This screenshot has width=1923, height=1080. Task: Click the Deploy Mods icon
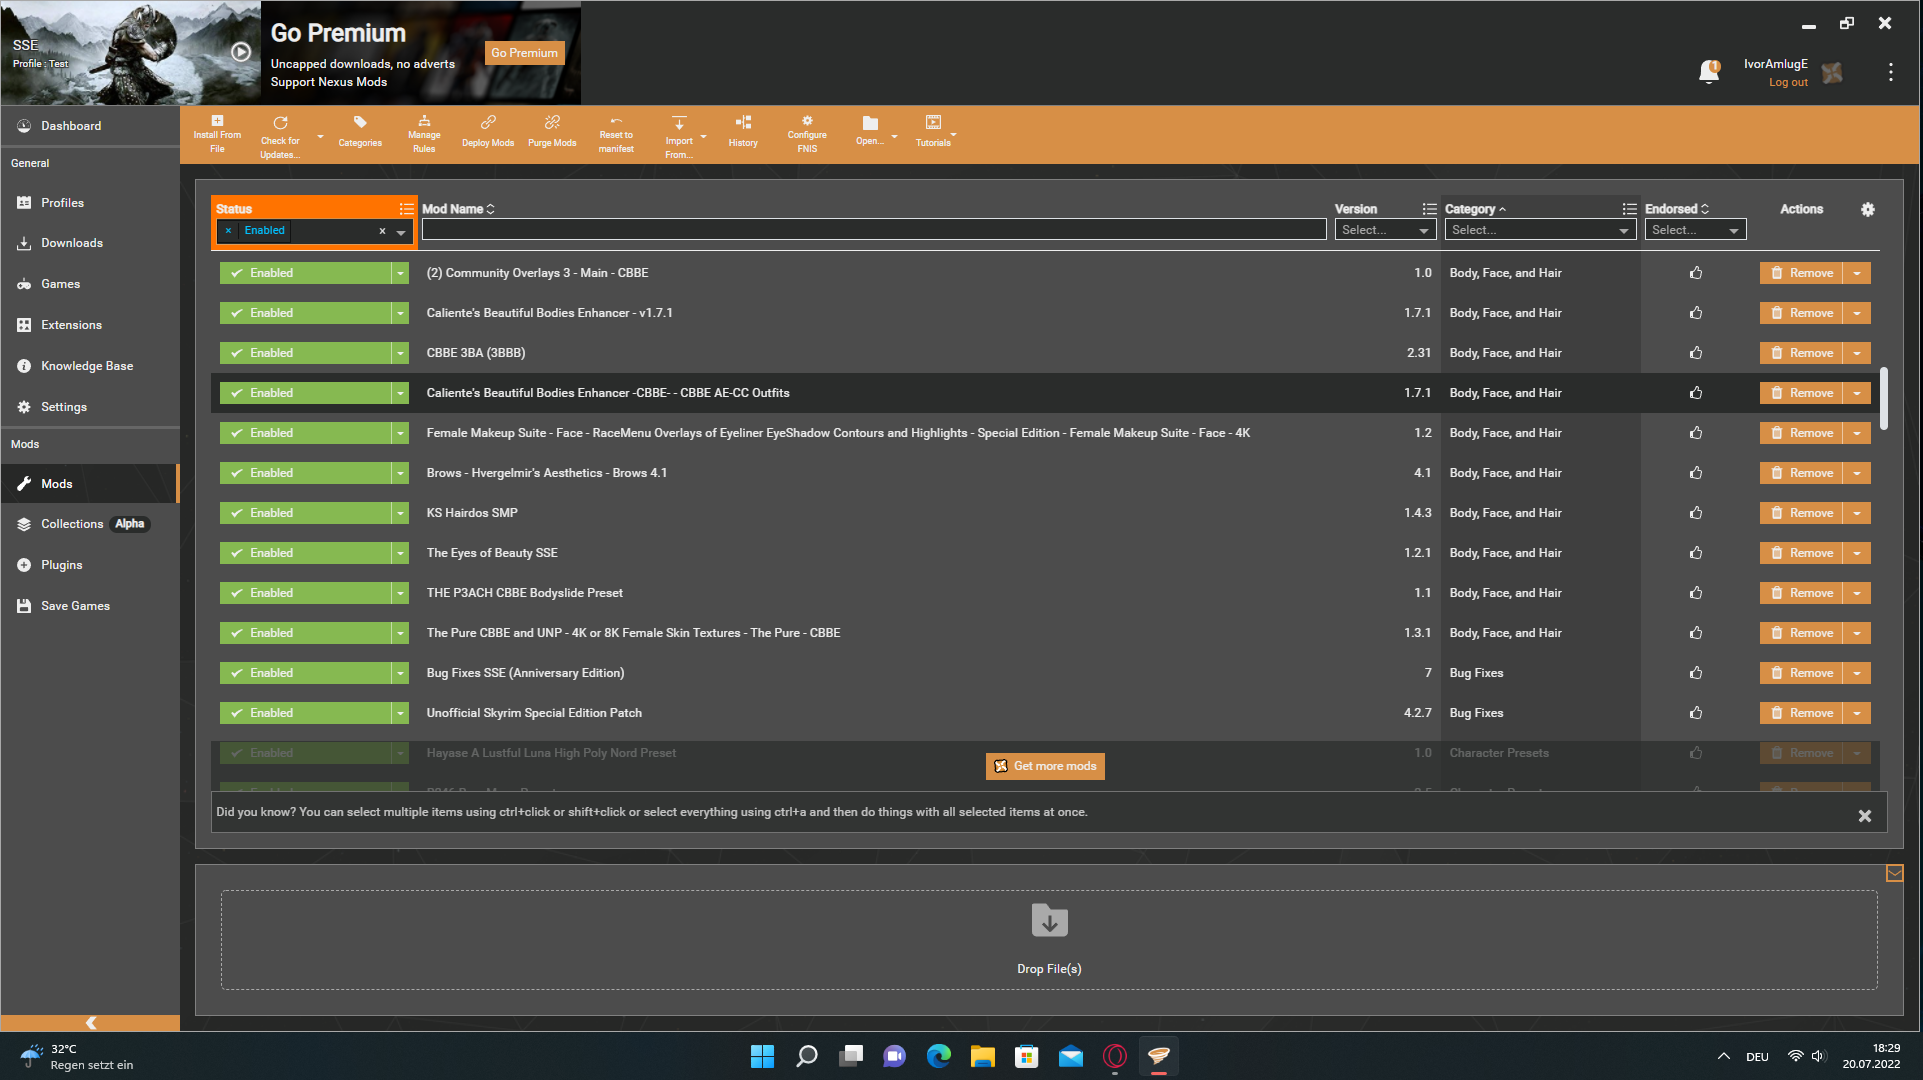[x=489, y=131]
